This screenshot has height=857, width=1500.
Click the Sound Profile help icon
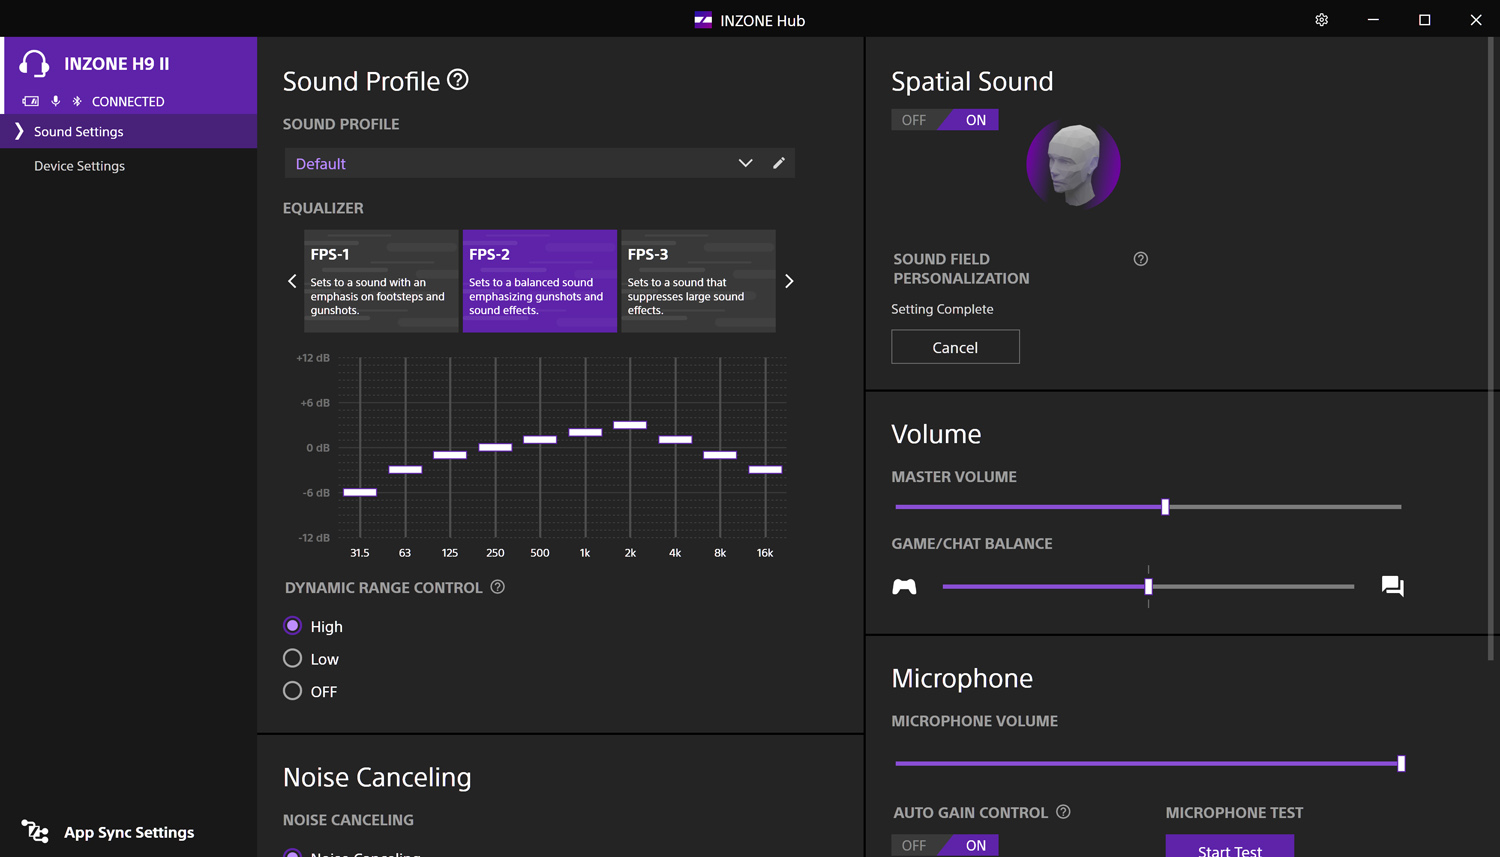coord(458,80)
